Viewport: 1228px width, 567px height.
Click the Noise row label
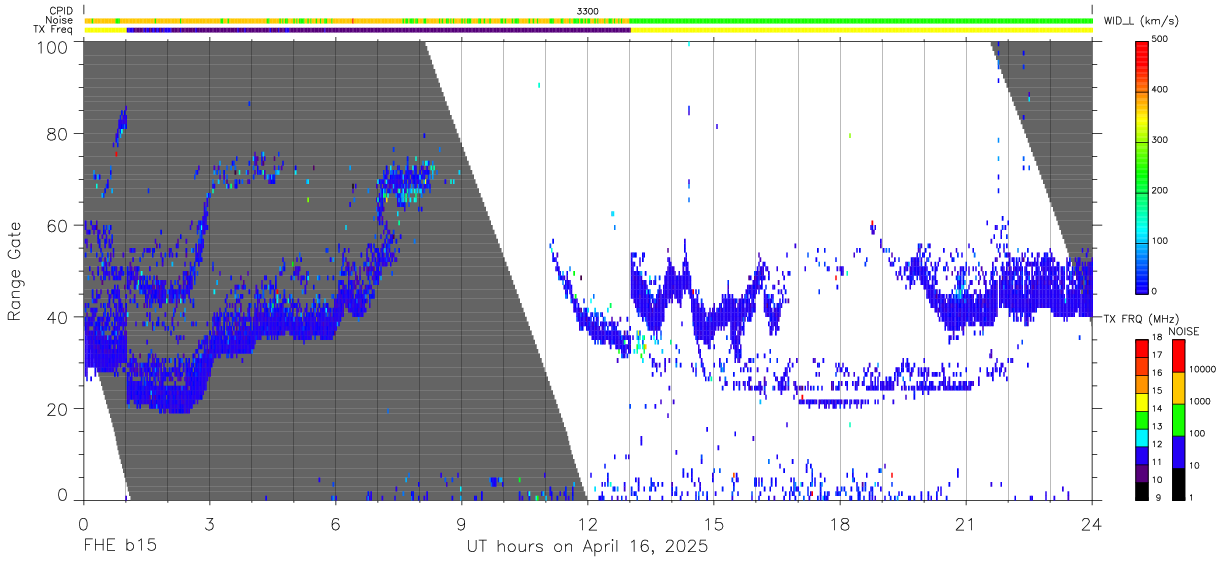coord(60,20)
